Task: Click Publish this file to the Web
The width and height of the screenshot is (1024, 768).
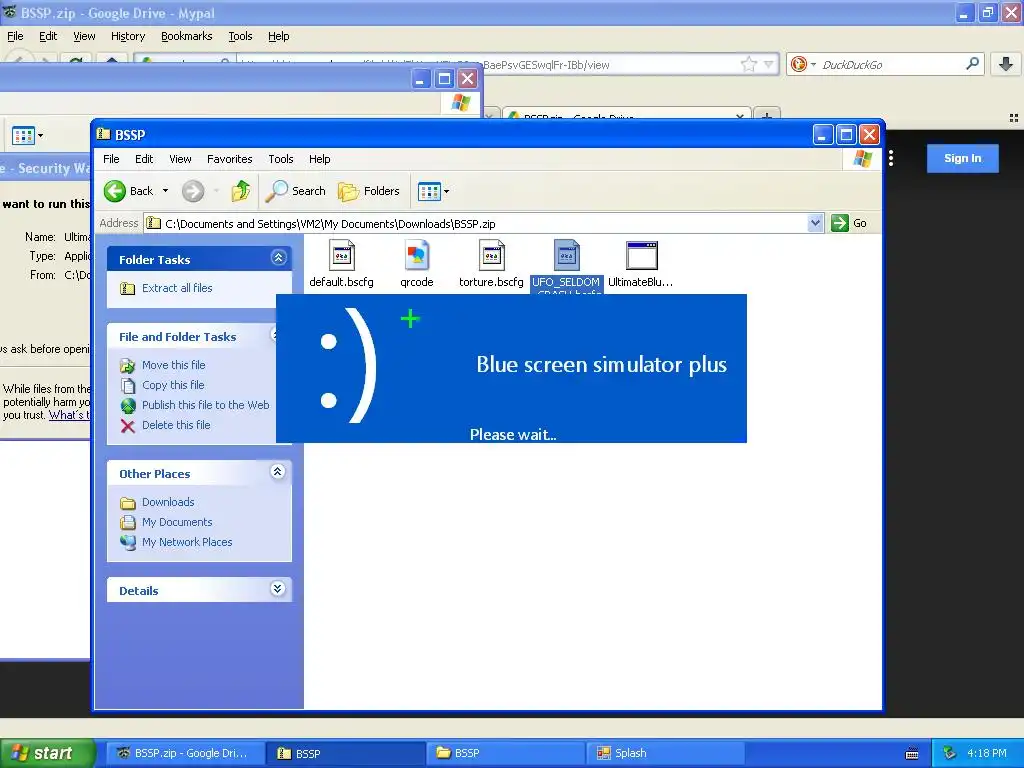Action: coord(205,405)
